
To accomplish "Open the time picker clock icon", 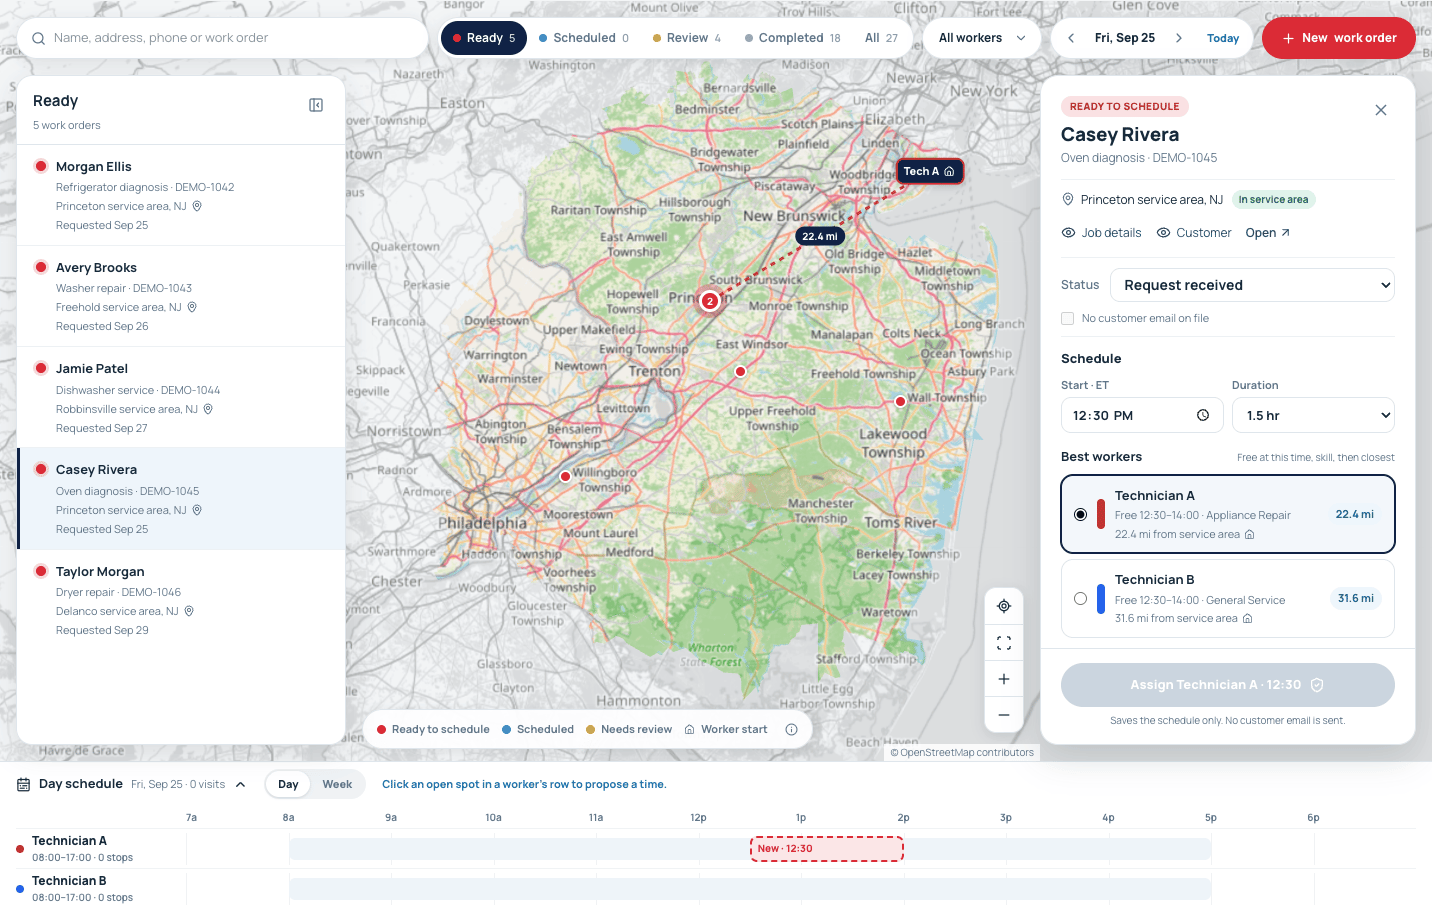I will tap(1203, 415).
